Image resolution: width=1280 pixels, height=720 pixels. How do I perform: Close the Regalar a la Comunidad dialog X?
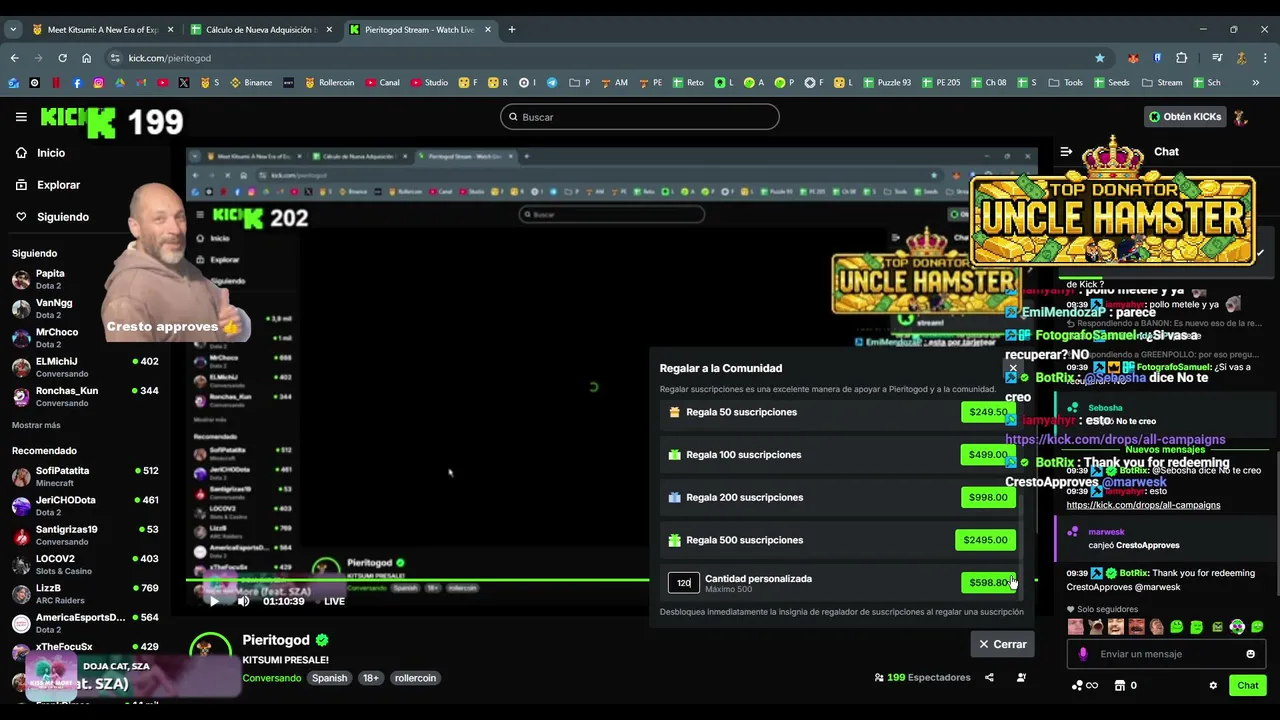(1013, 368)
